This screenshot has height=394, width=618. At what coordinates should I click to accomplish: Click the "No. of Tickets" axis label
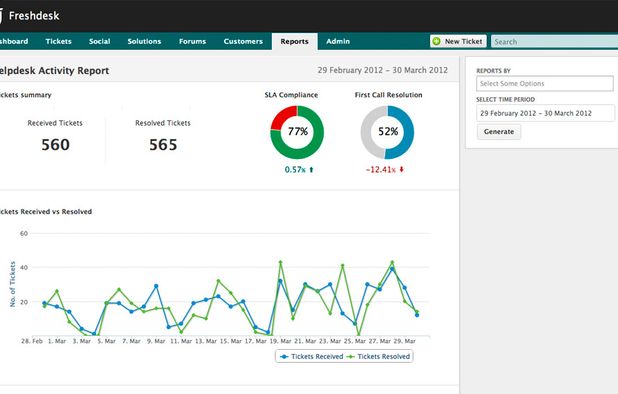pyautogui.click(x=13, y=284)
